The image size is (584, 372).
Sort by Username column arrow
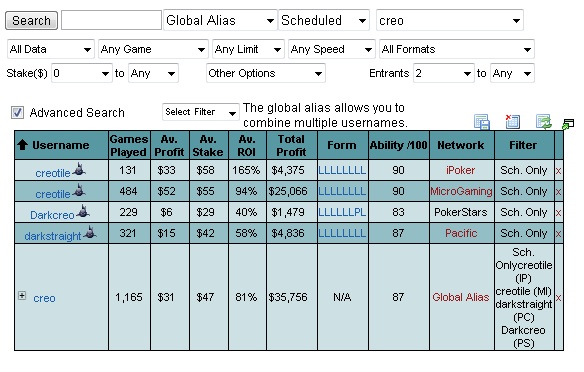point(22,145)
